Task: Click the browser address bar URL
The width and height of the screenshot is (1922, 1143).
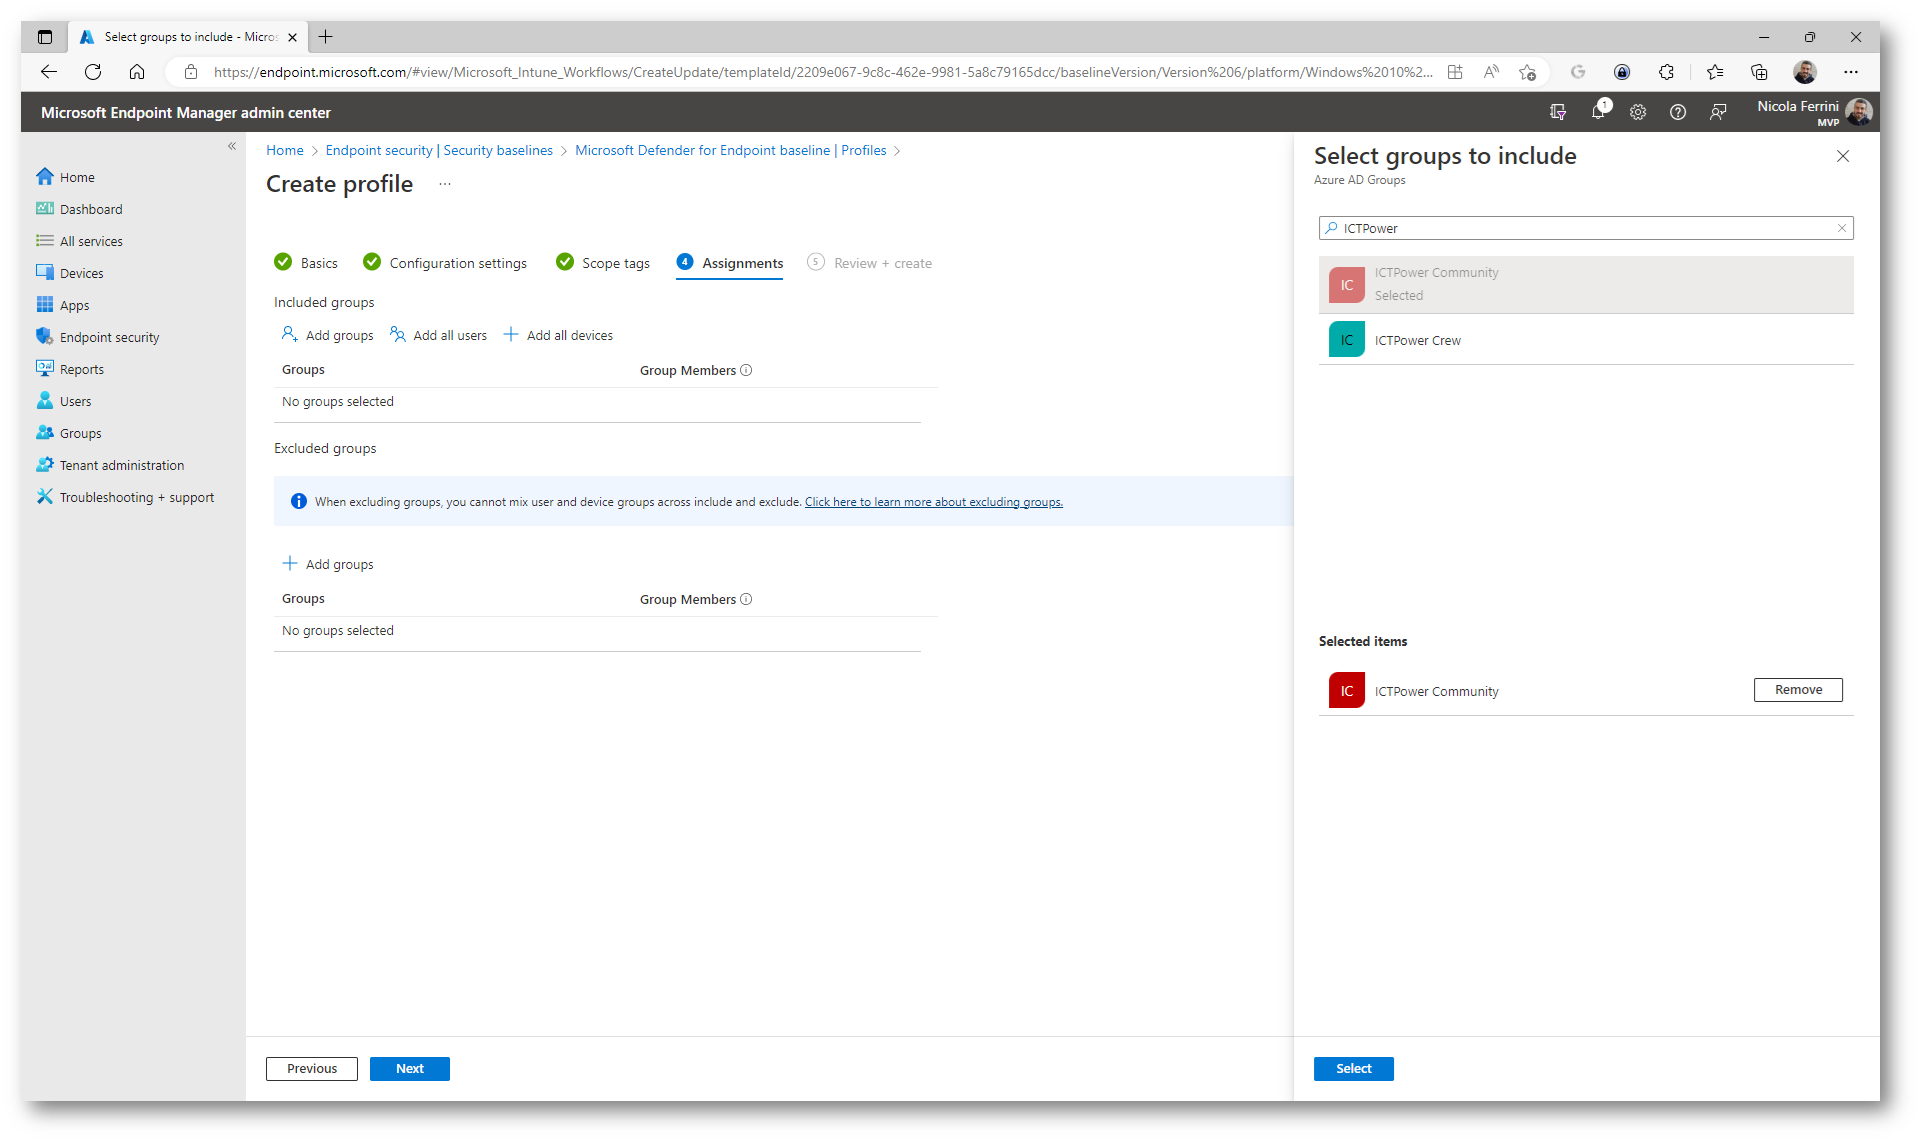Action: [822, 72]
